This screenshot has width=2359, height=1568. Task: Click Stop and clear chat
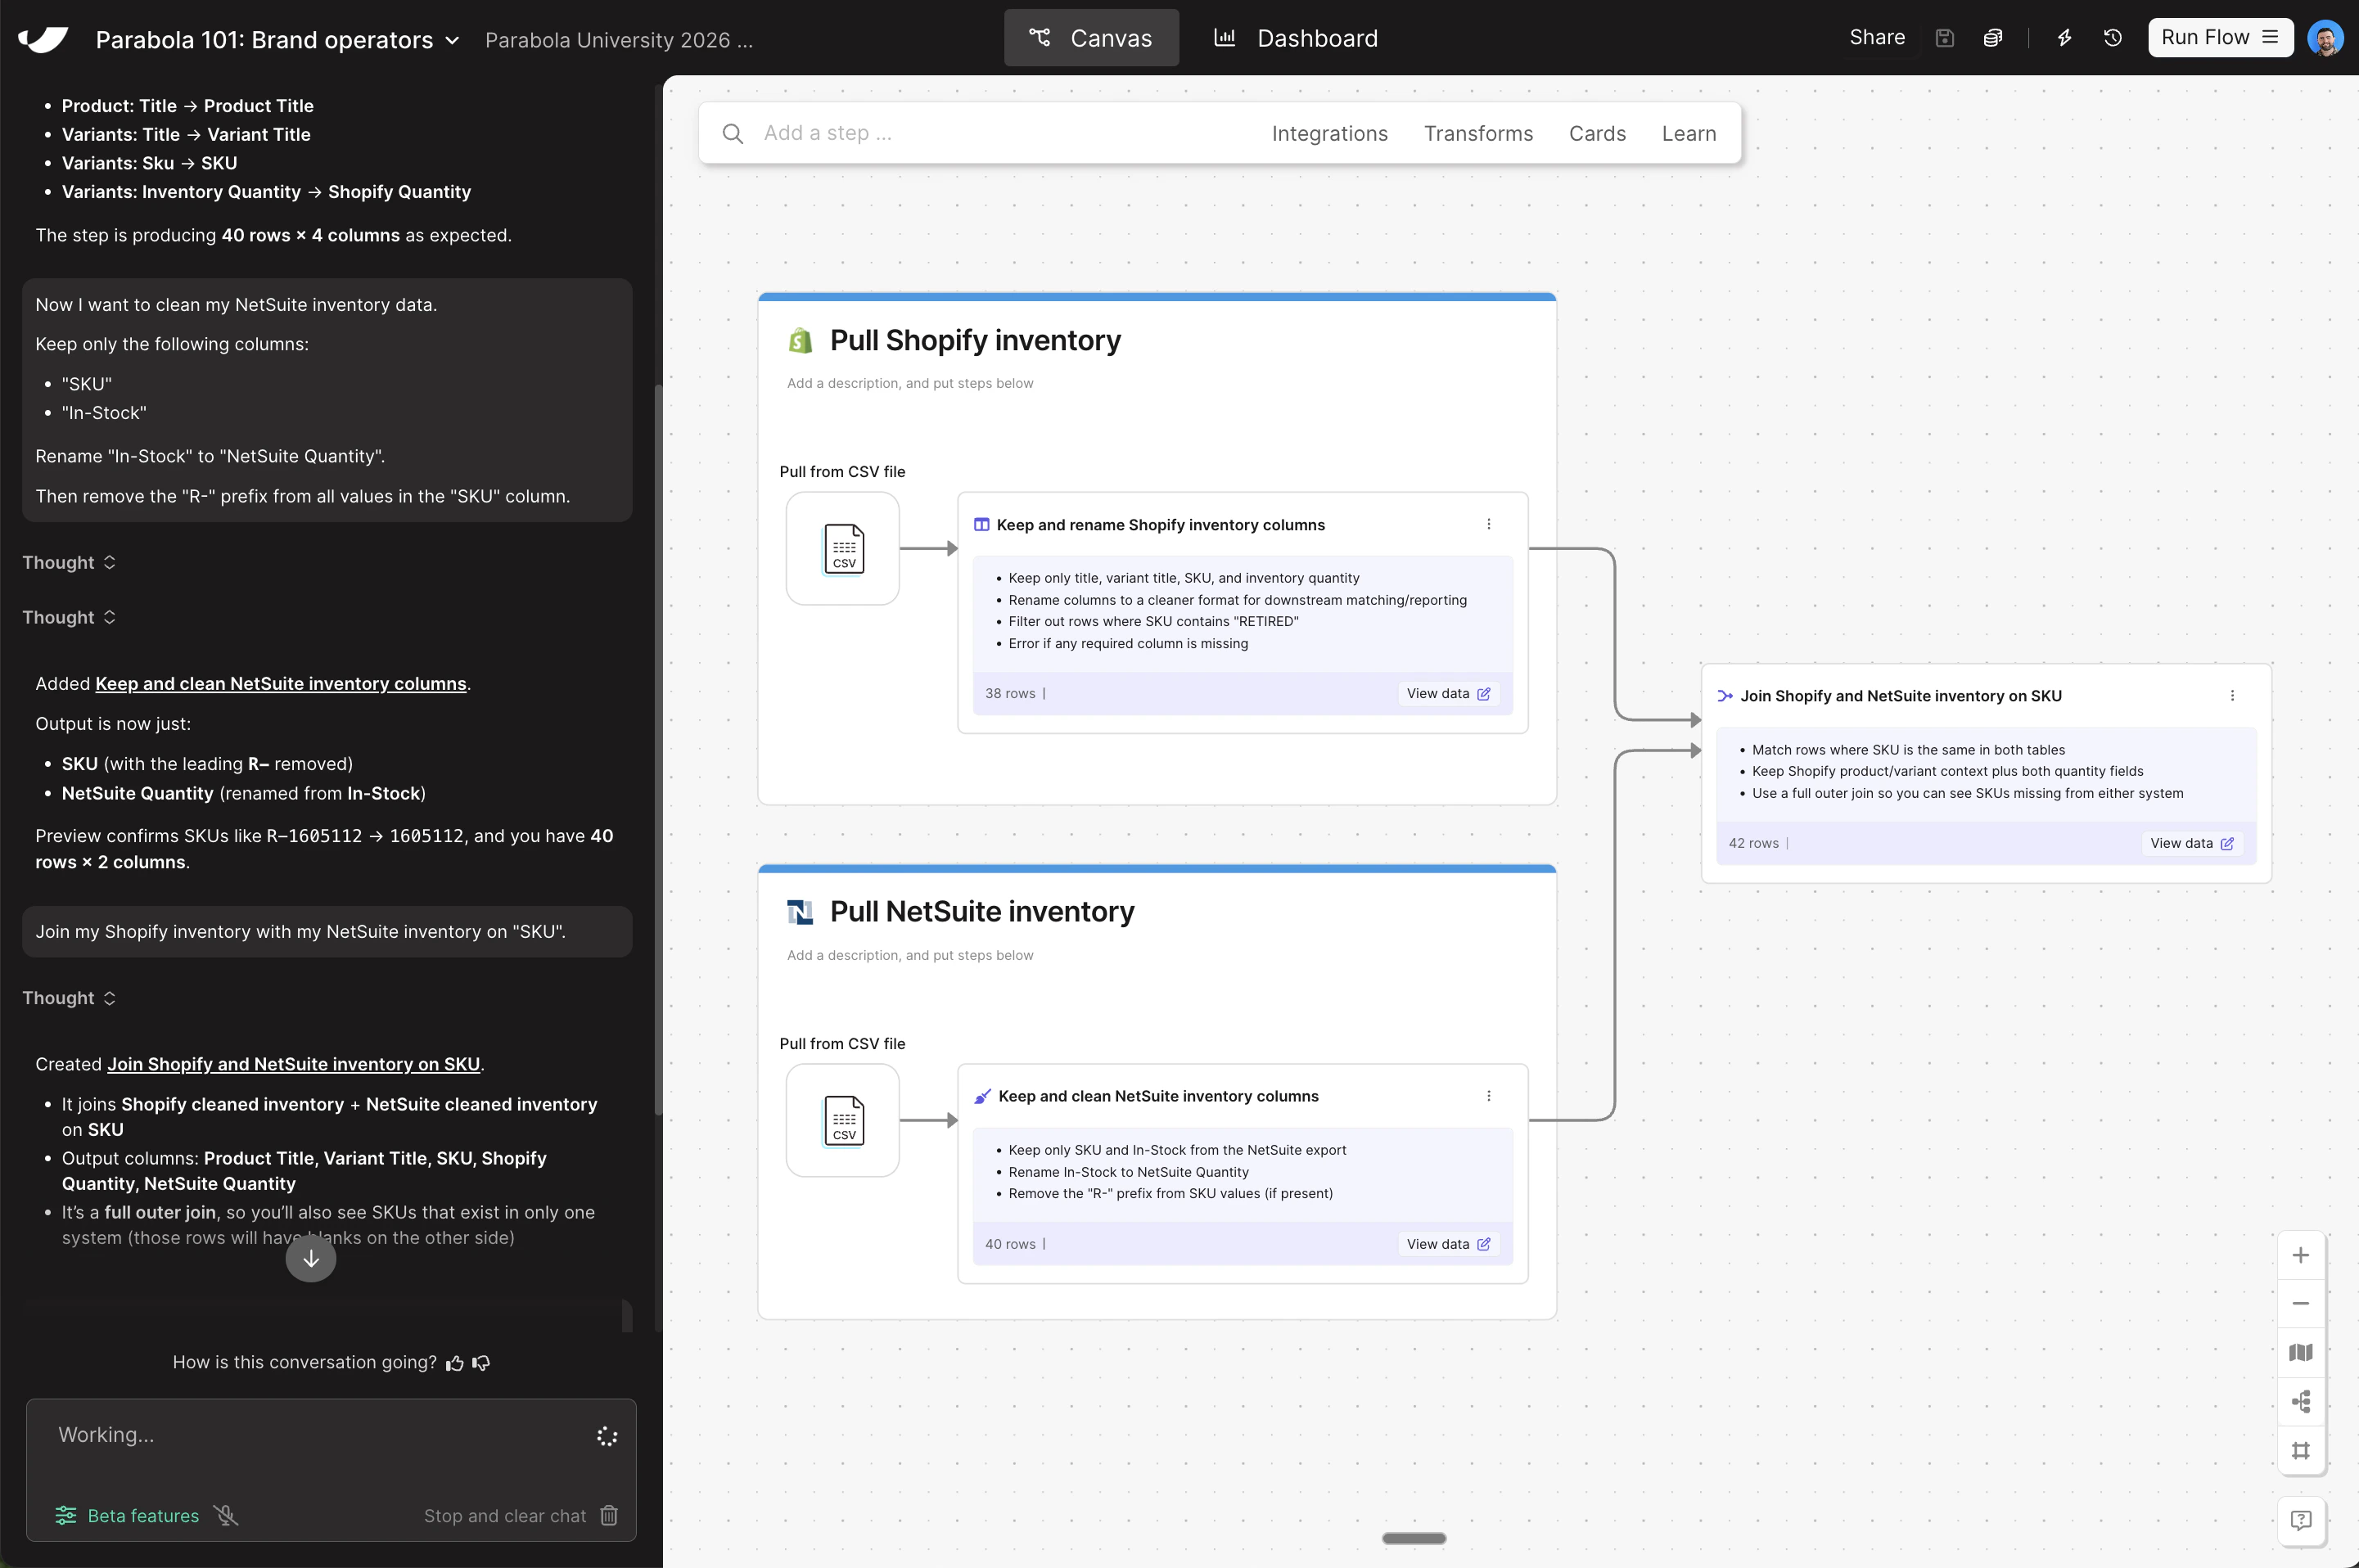pyautogui.click(x=521, y=1515)
